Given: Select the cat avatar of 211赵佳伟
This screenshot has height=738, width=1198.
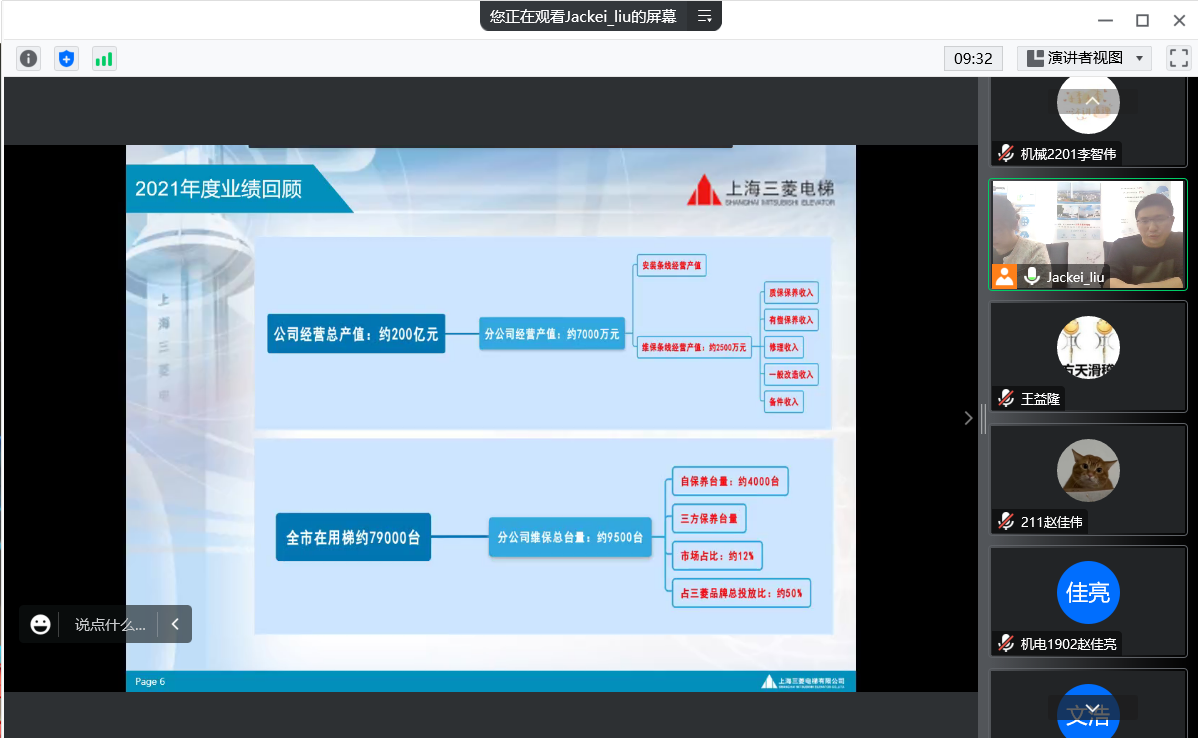Looking at the screenshot, I should tap(1088, 470).
